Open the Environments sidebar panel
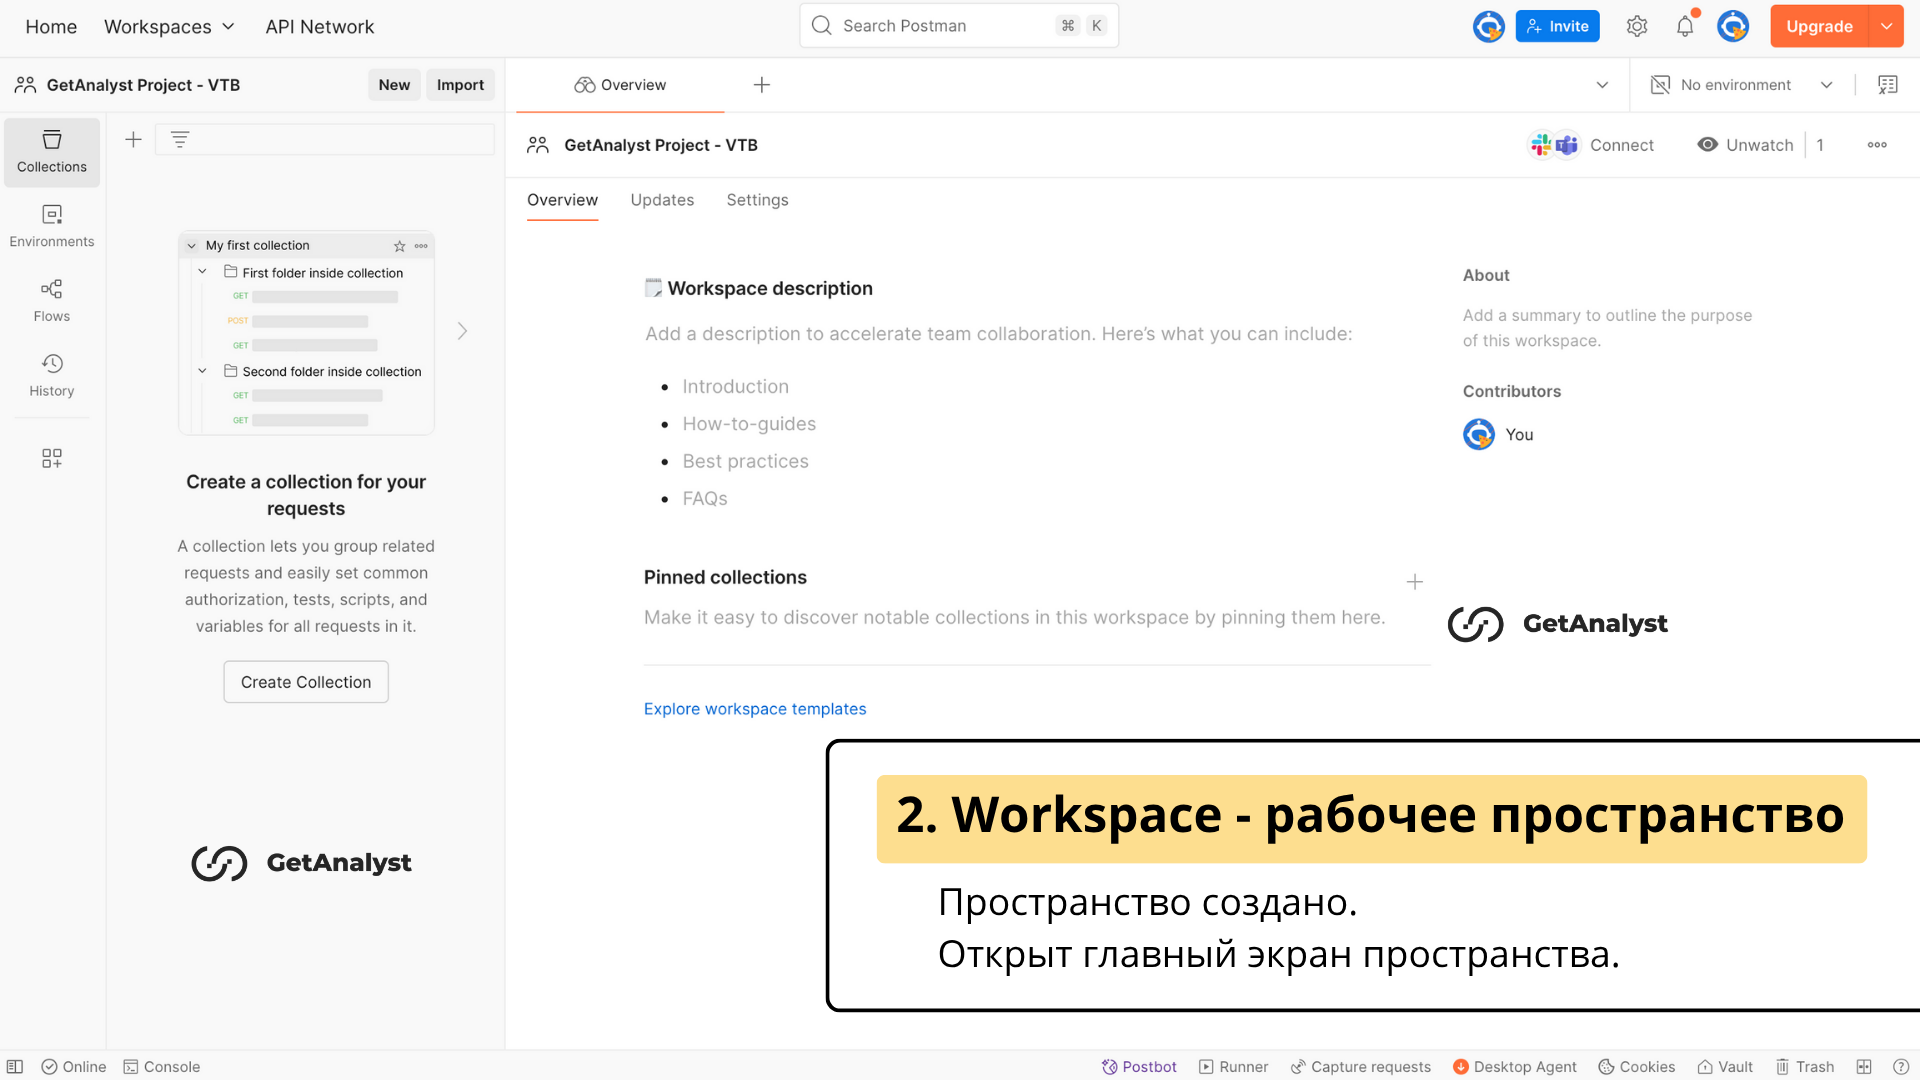 point(52,227)
